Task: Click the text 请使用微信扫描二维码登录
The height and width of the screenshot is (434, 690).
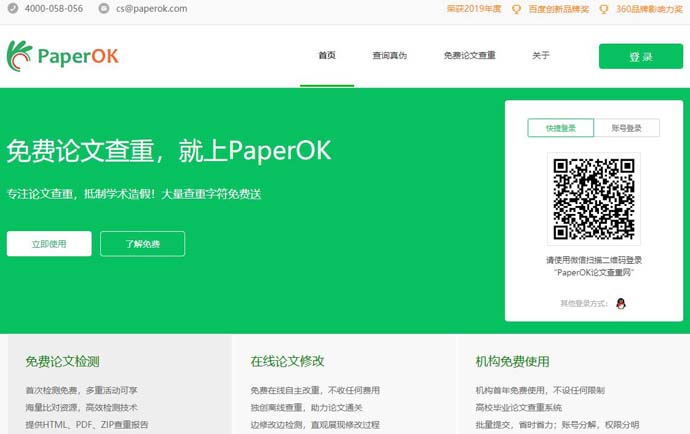Action: [594, 260]
